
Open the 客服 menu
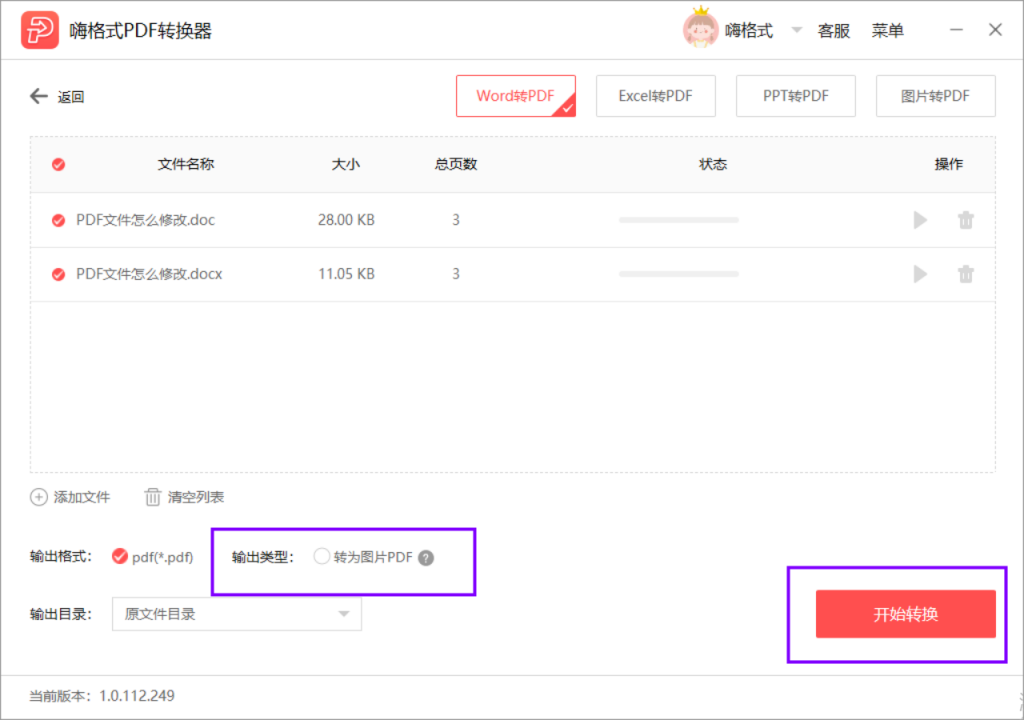(x=833, y=31)
